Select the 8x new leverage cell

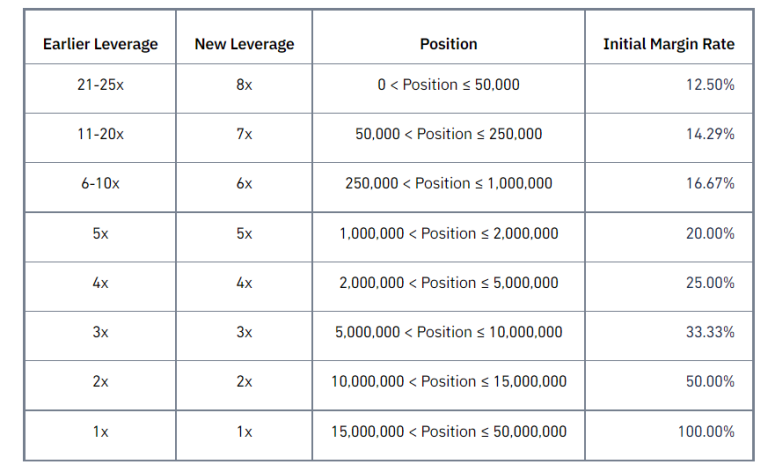click(x=244, y=85)
